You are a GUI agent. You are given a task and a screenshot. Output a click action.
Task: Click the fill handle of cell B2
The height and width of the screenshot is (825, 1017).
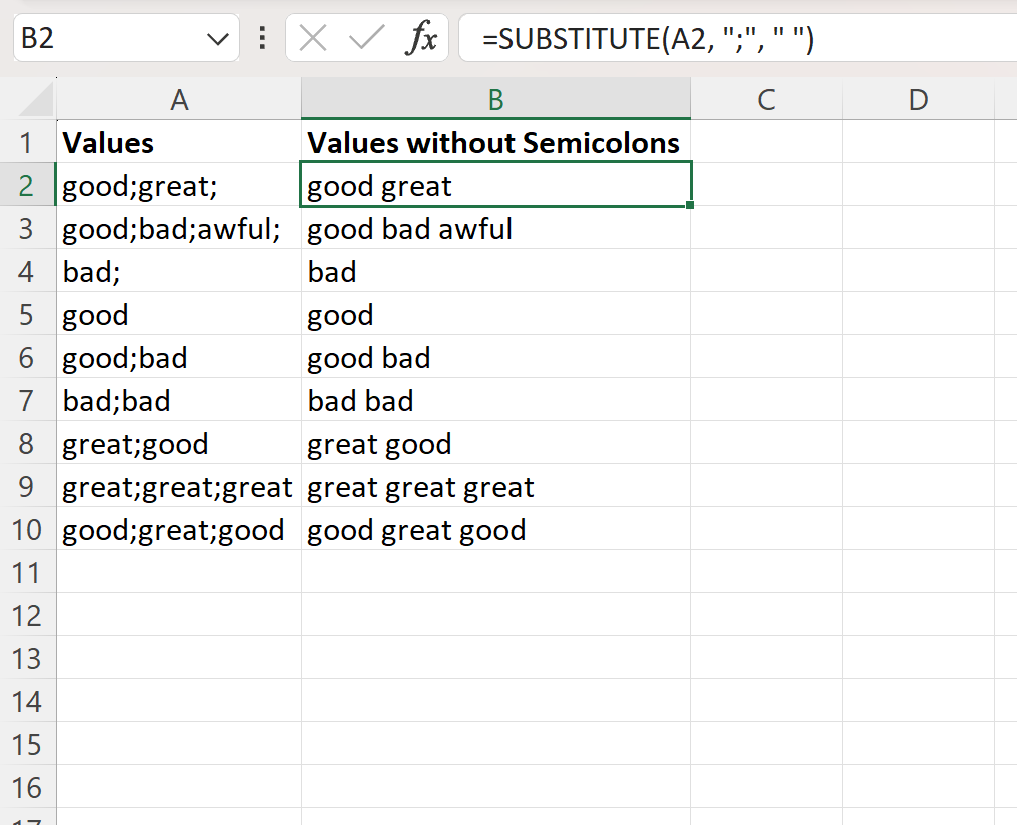(x=688, y=203)
